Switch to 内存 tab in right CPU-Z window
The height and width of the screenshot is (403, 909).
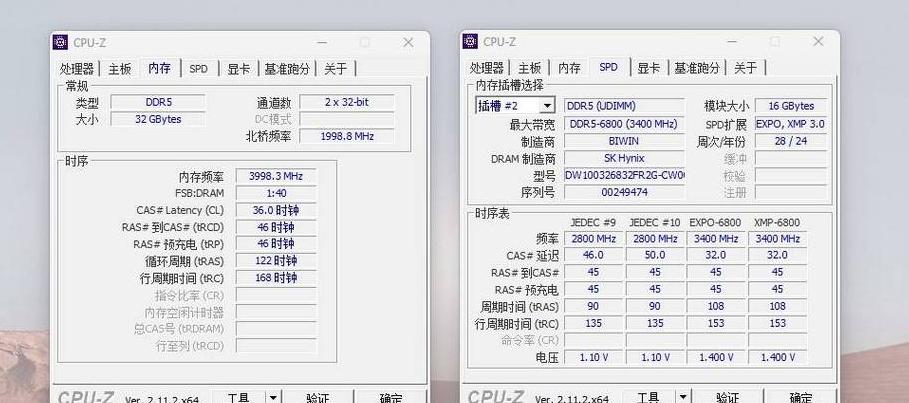pos(569,68)
